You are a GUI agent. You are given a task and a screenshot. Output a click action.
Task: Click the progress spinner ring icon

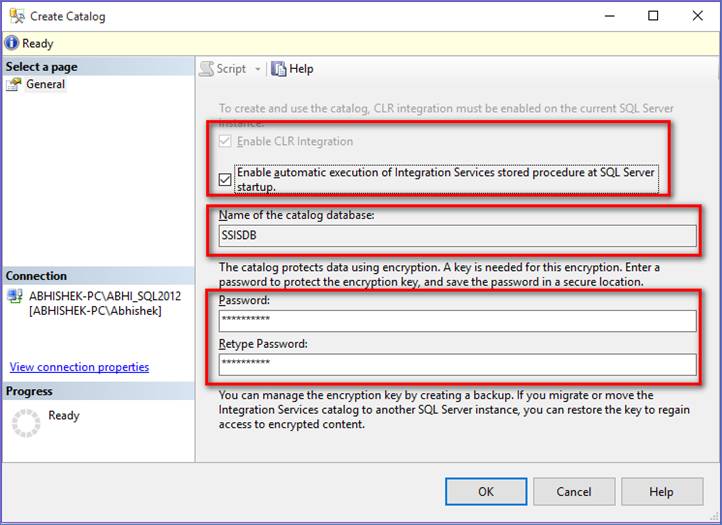click(x=26, y=423)
